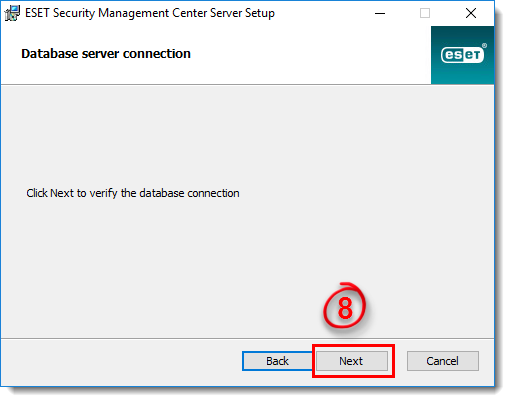
Task: Click the 'Database server connection' heading
Action: (106, 54)
